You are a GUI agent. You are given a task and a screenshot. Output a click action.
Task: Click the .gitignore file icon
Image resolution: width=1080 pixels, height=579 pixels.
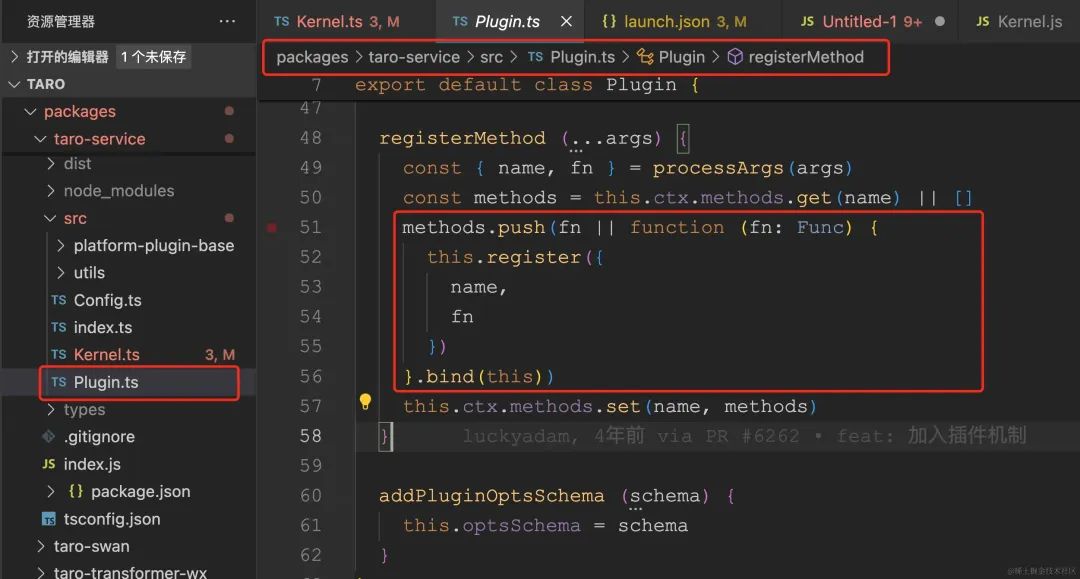click(x=48, y=436)
